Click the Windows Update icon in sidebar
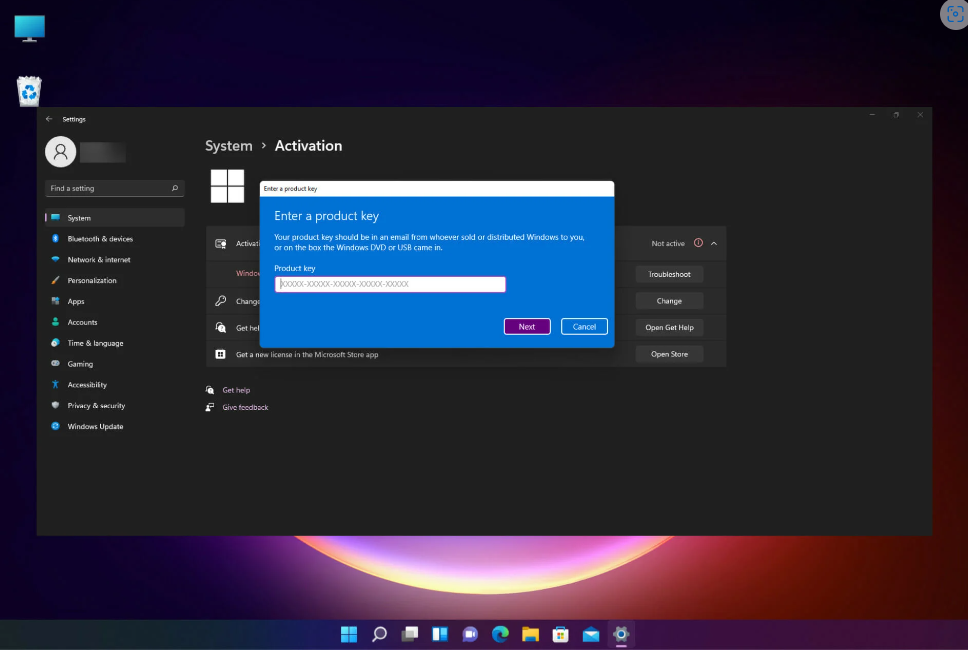 55,426
